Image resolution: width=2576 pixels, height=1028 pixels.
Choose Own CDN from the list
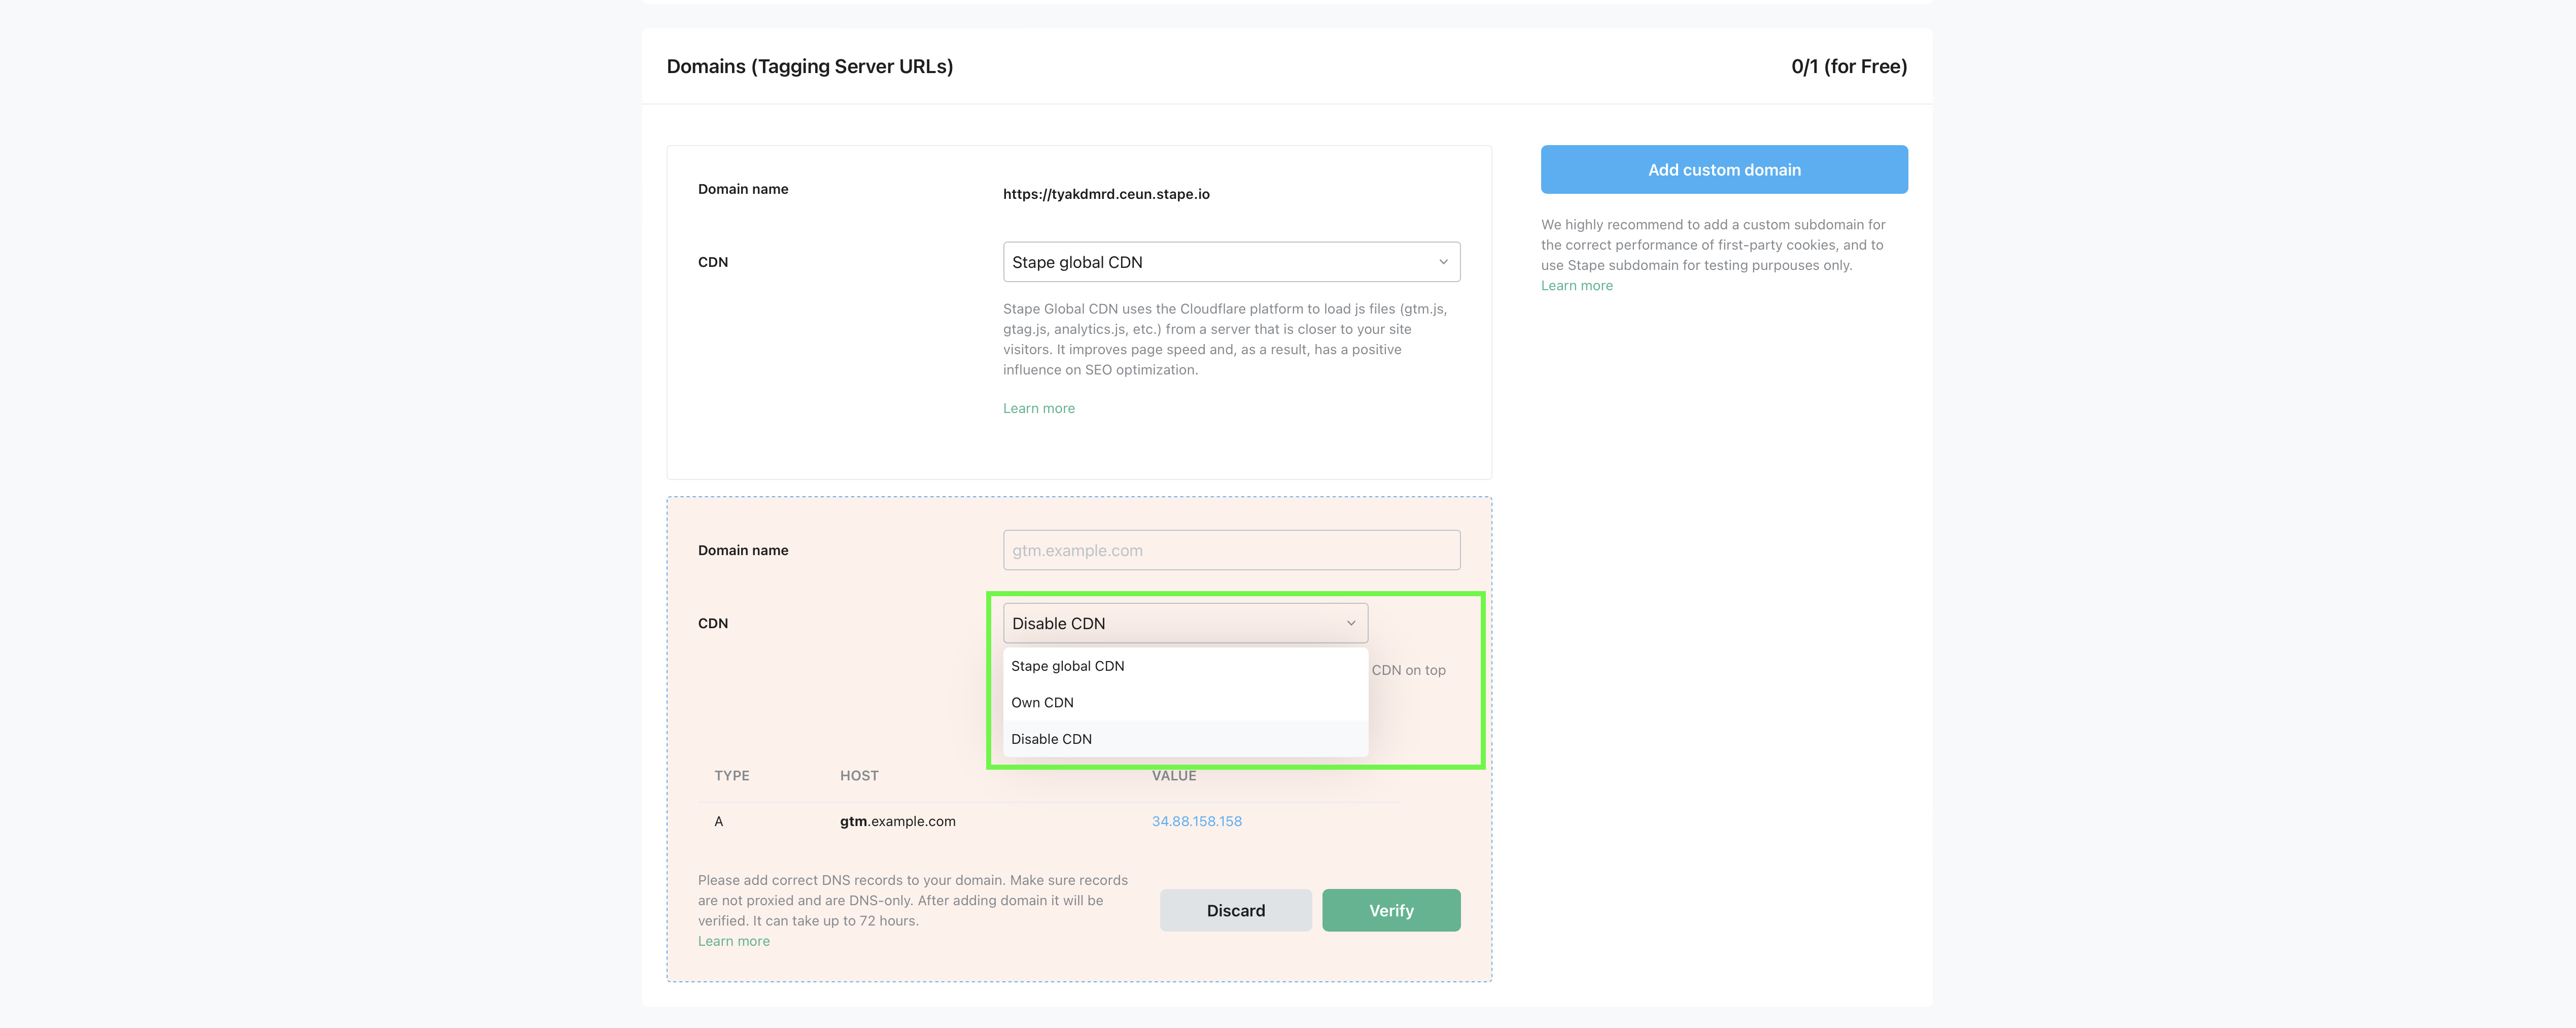point(1185,702)
